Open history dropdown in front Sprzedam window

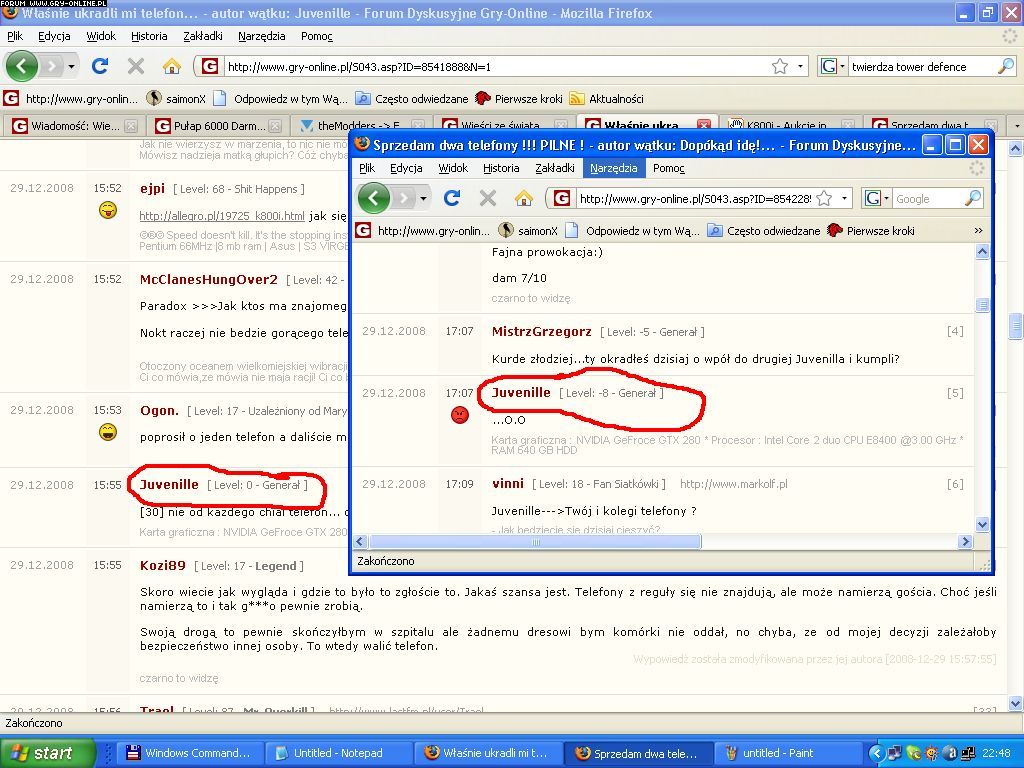coord(423,199)
